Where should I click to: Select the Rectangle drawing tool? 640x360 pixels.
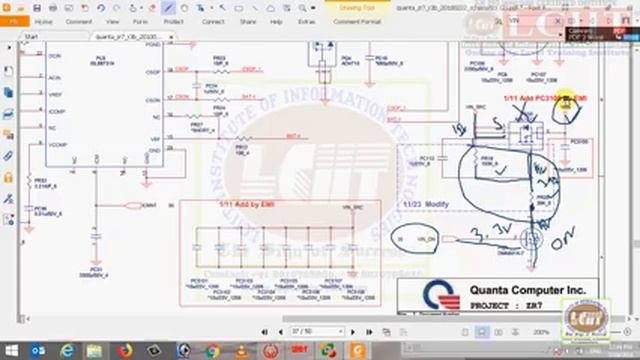(239, 8)
